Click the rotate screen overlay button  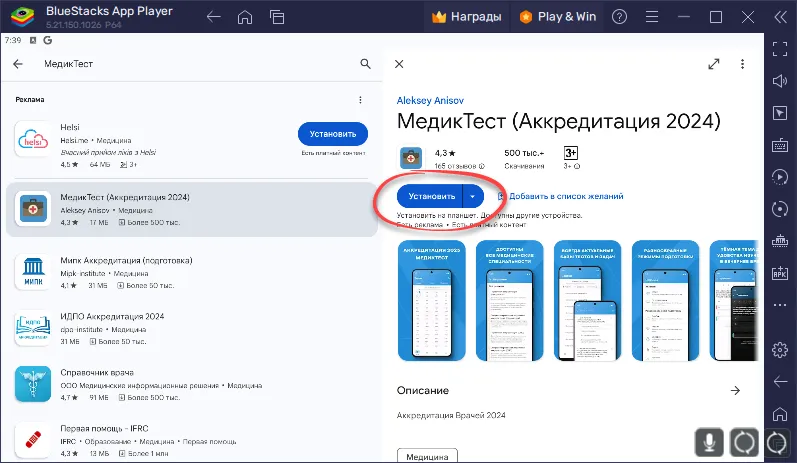point(744,442)
